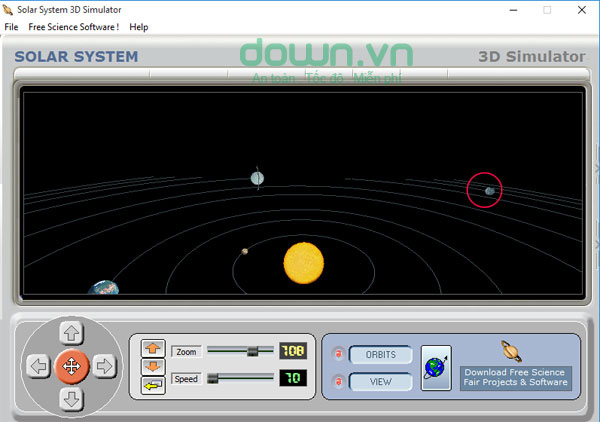600x422 pixels.
Task: Pan the view up with the up arrow
Action: [x=72, y=333]
